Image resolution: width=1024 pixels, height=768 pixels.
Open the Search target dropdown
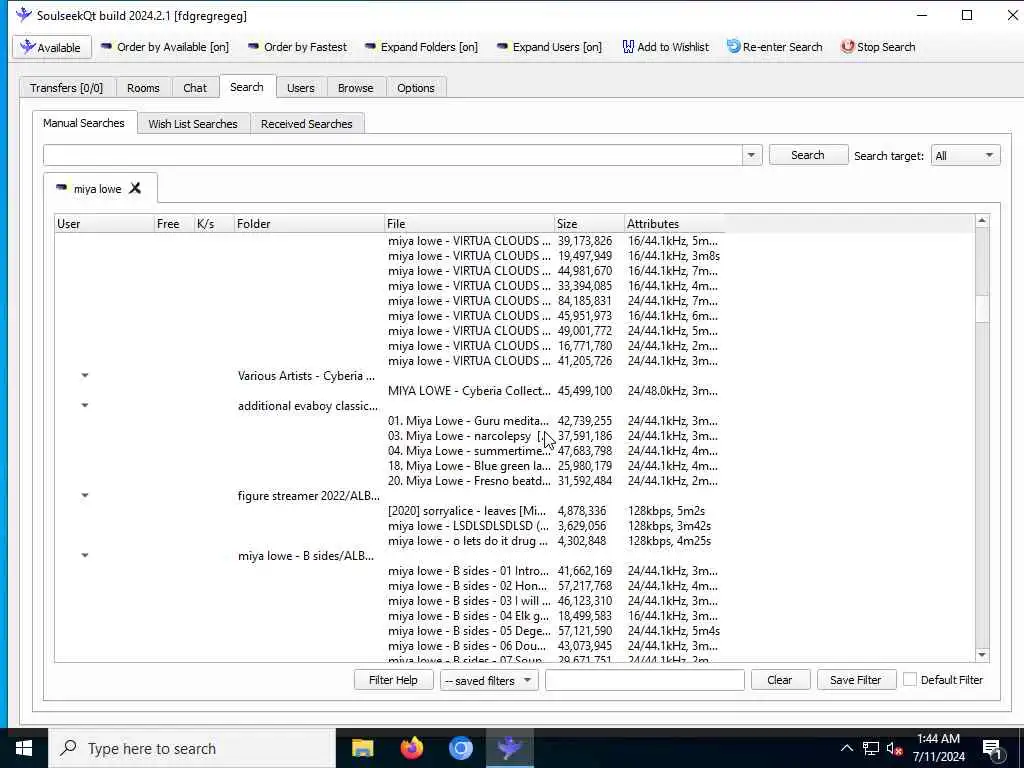point(965,155)
